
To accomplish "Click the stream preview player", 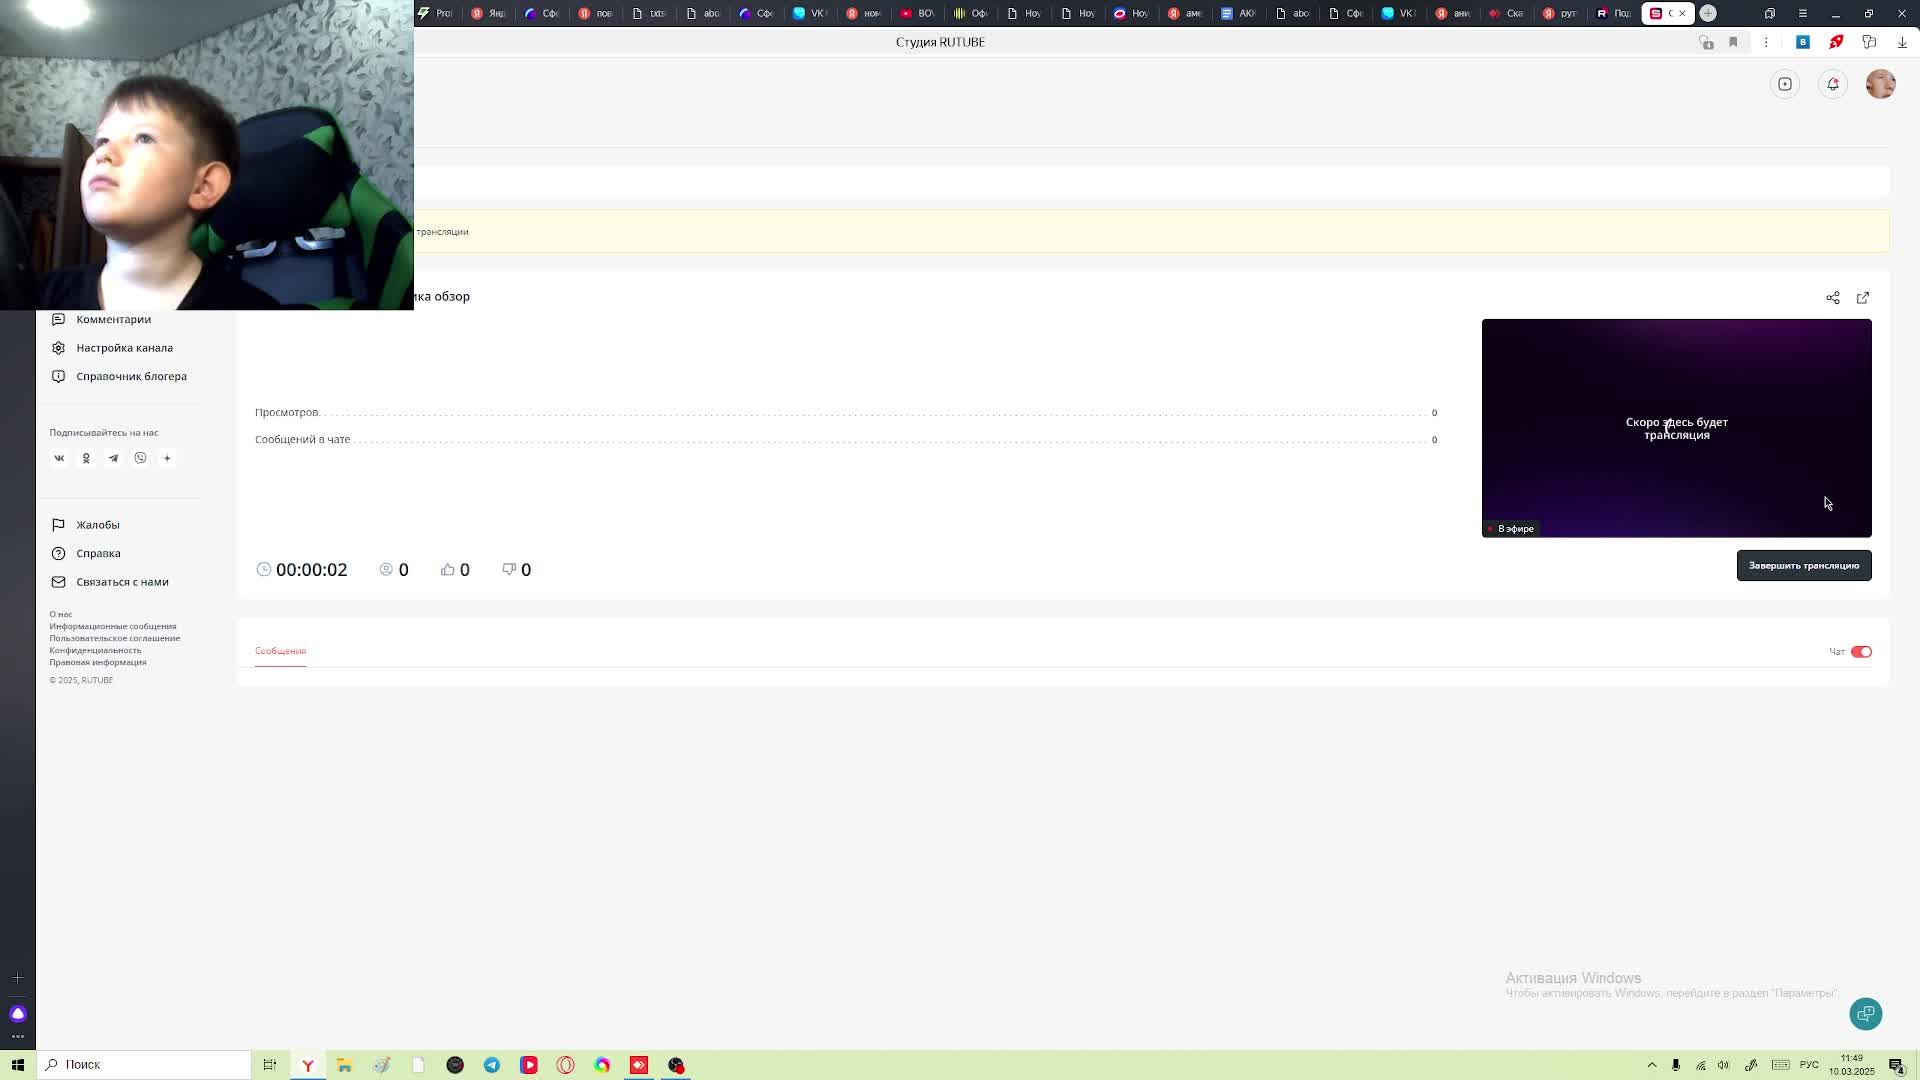I will pos(1676,428).
